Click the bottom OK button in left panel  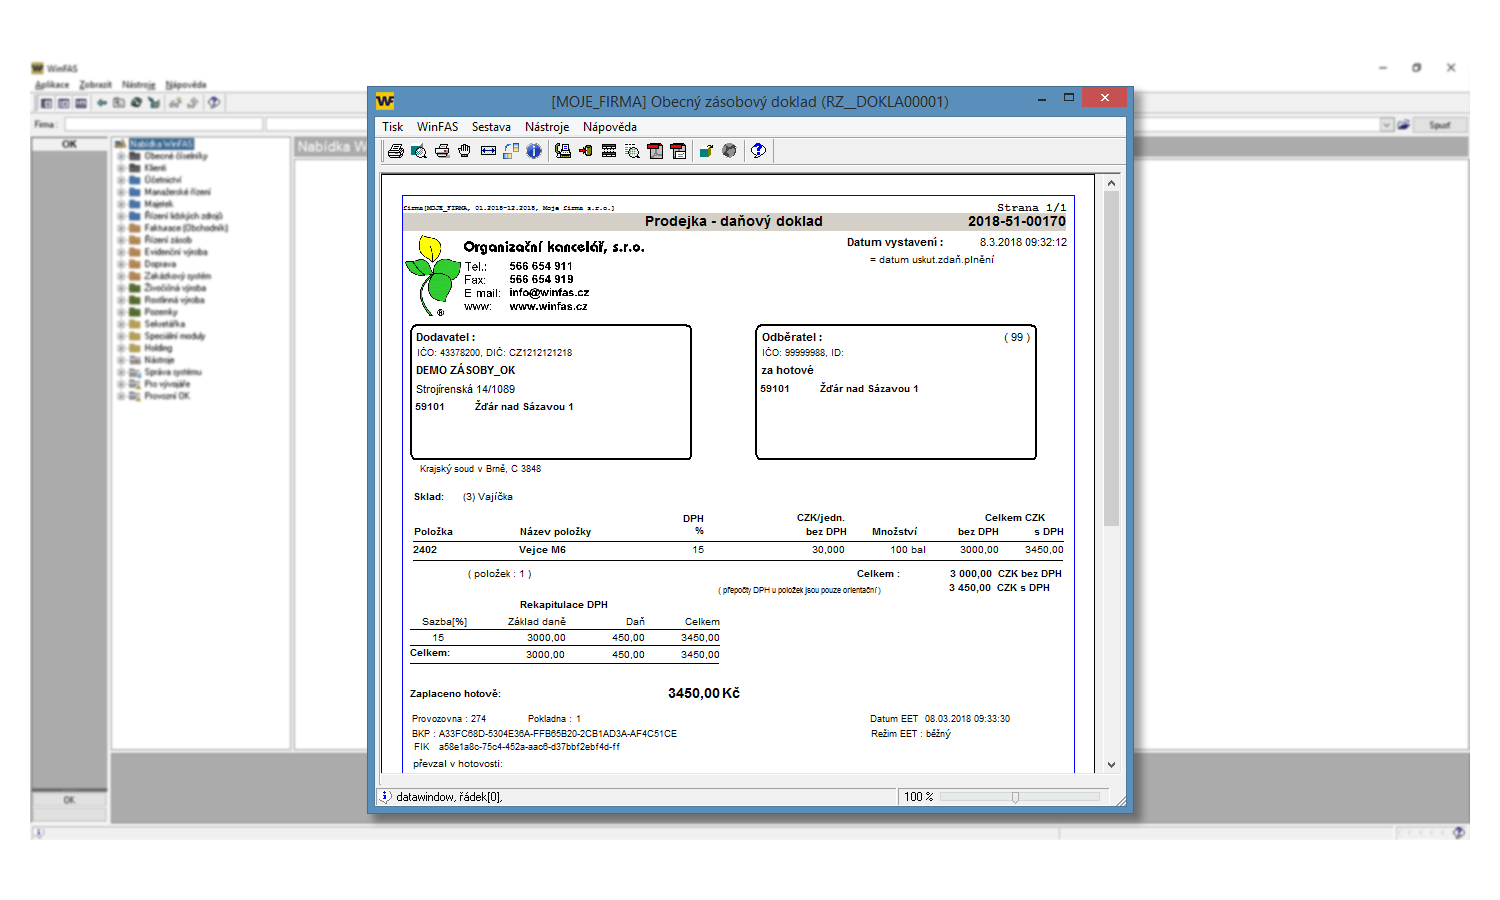(x=69, y=800)
